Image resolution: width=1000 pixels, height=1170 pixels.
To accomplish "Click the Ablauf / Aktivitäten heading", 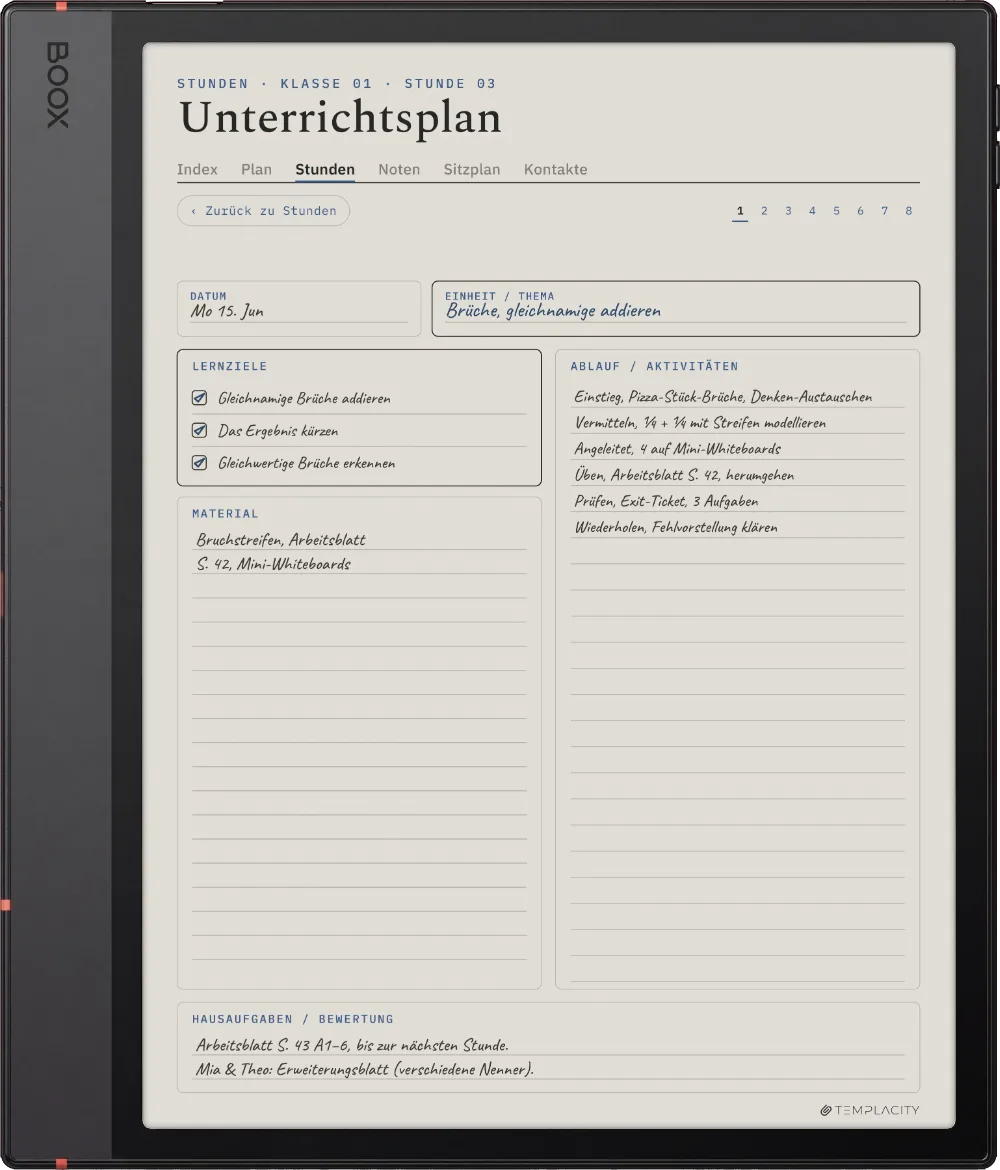I will (x=654, y=366).
